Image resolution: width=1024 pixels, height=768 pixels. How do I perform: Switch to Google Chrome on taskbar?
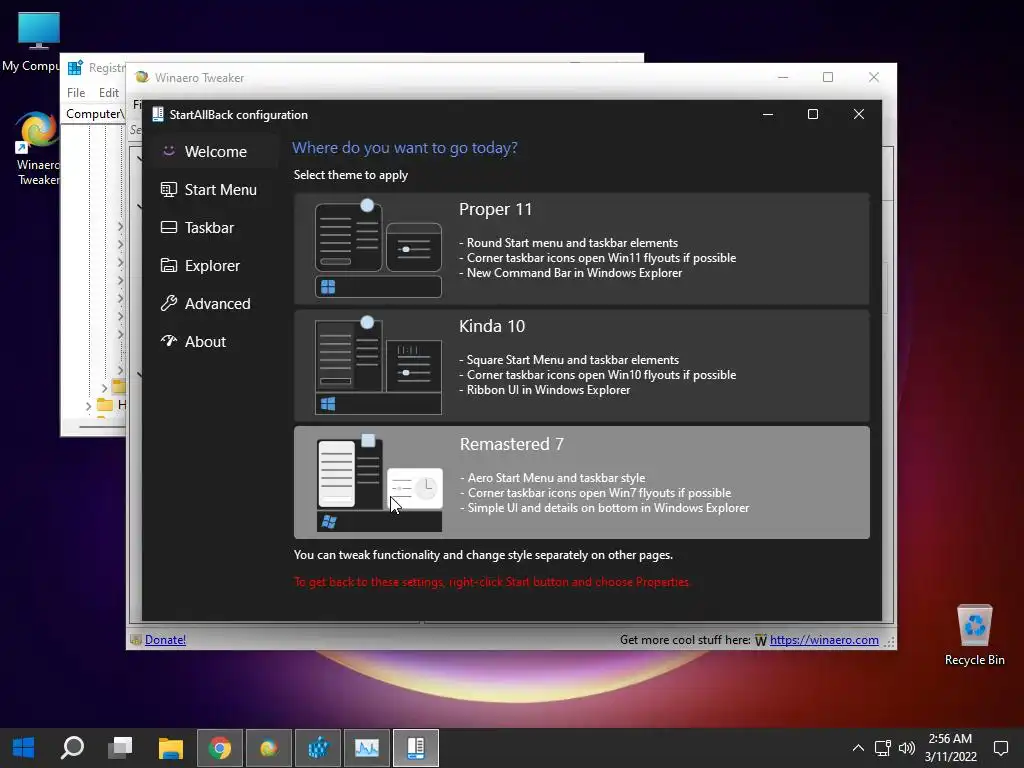pos(220,748)
